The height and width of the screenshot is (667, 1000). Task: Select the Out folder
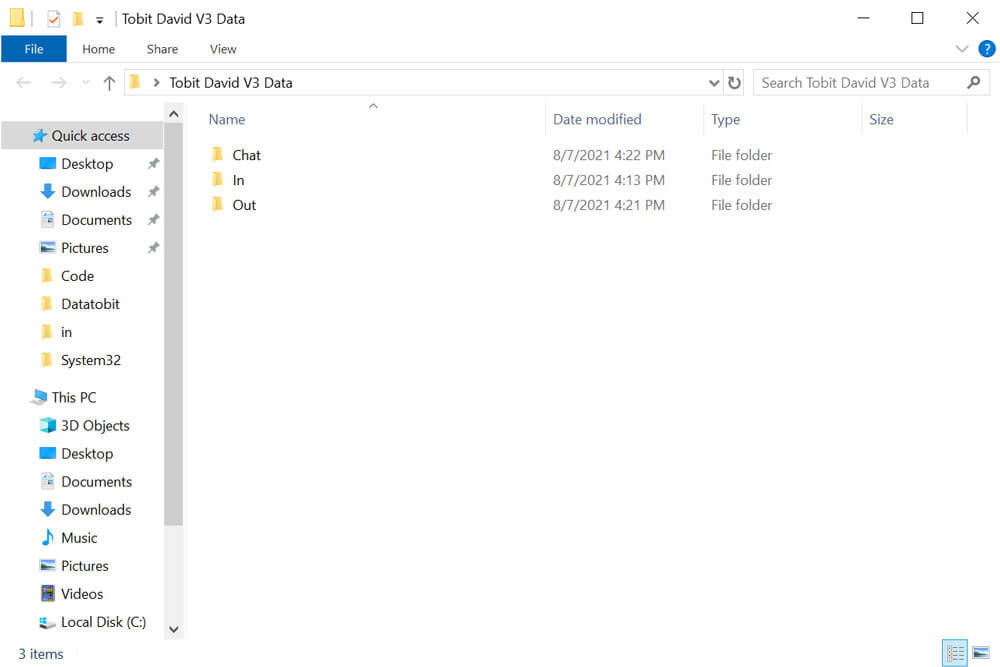(244, 205)
